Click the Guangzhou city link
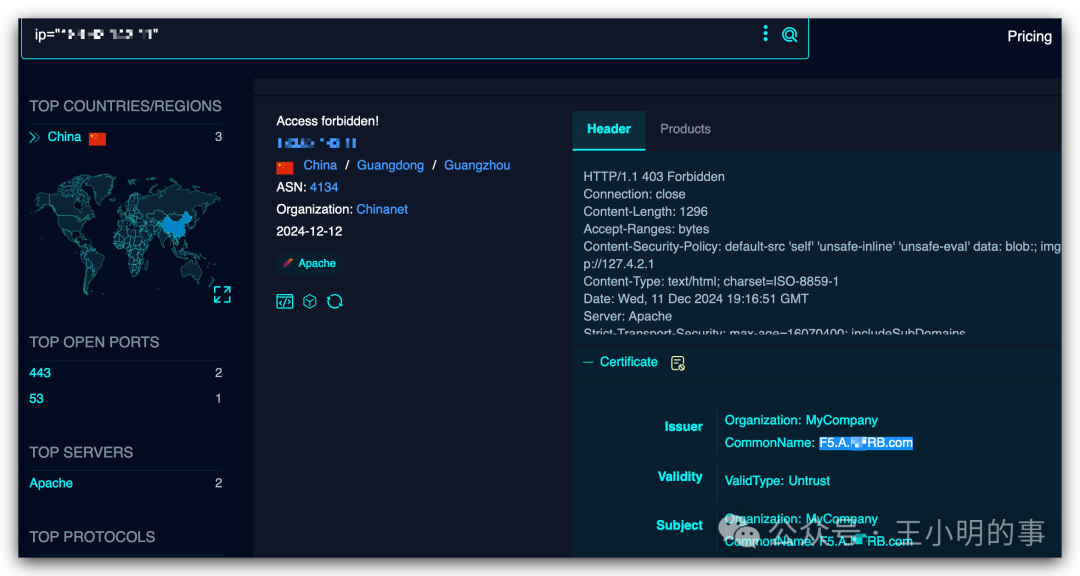The image size is (1080, 576). (x=477, y=165)
